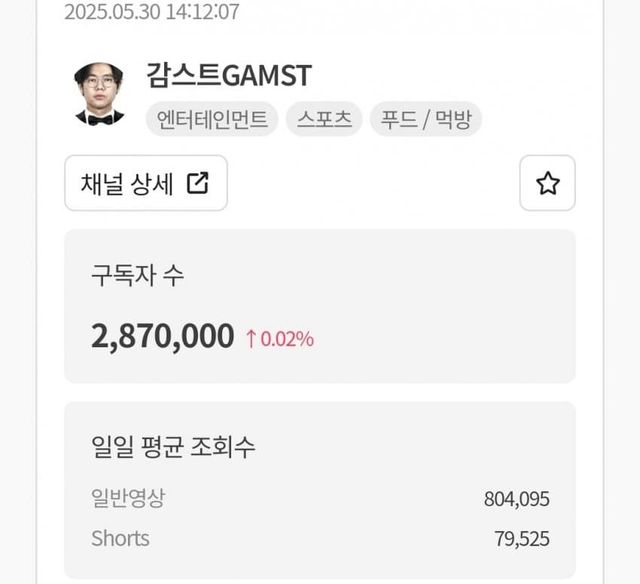Select the 엔터테인먼트 category tag
The image size is (640, 584).
(x=212, y=120)
